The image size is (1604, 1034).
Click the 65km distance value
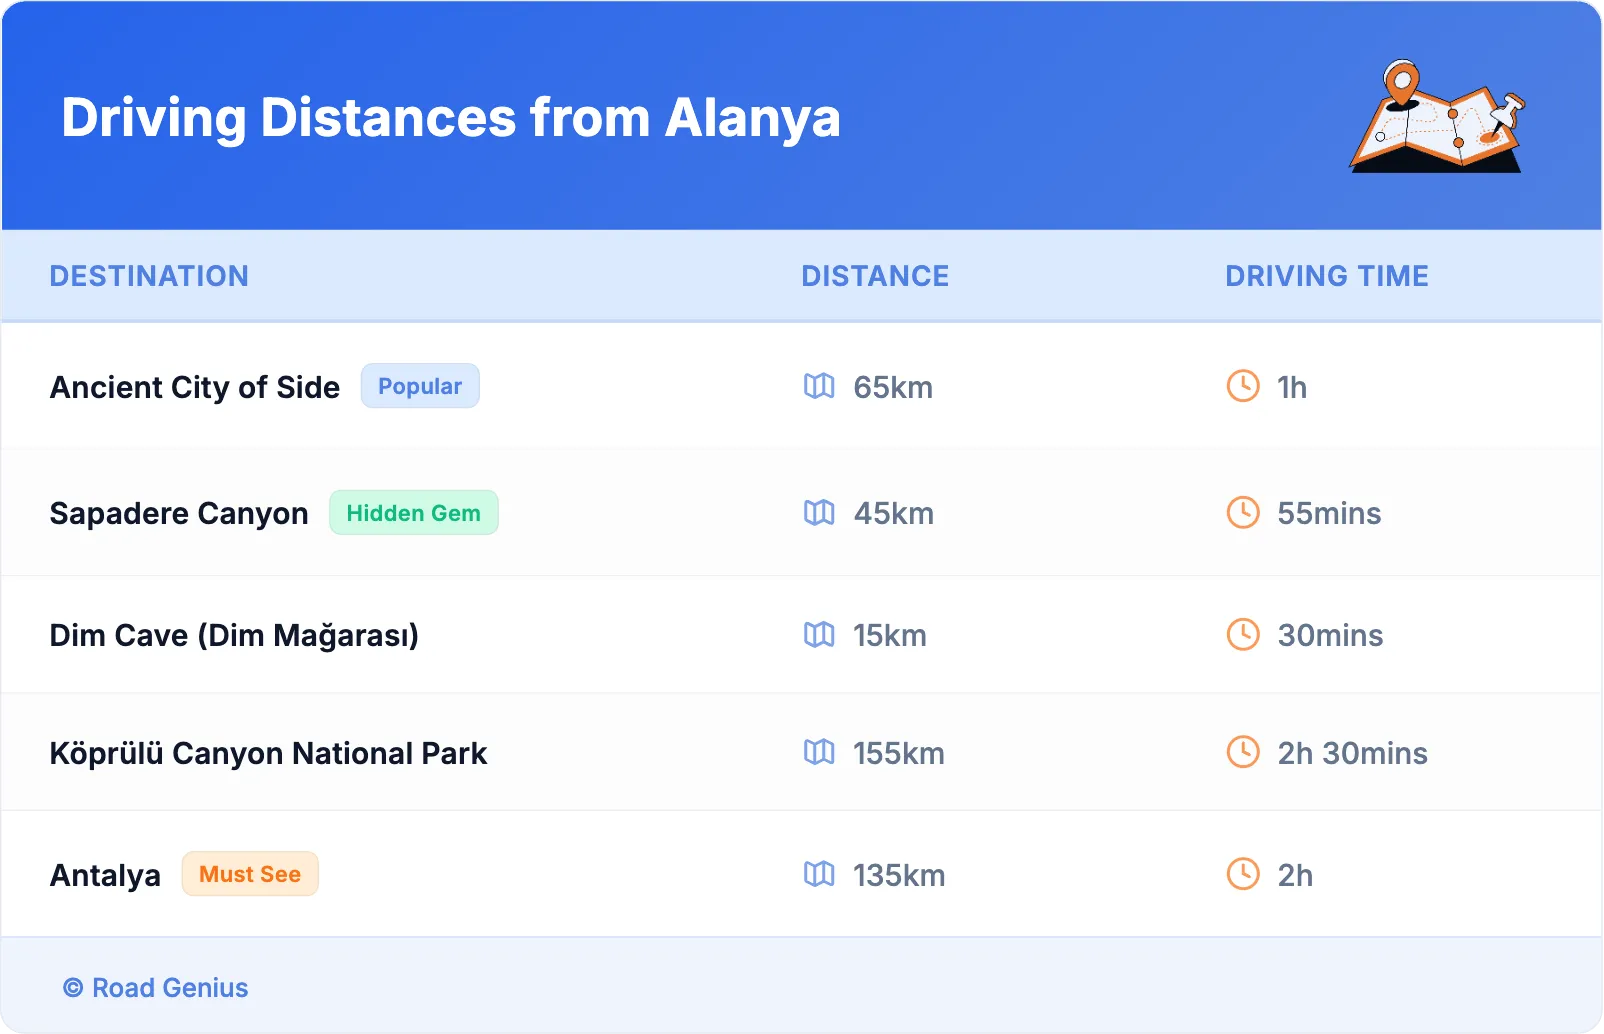[x=893, y=387]
